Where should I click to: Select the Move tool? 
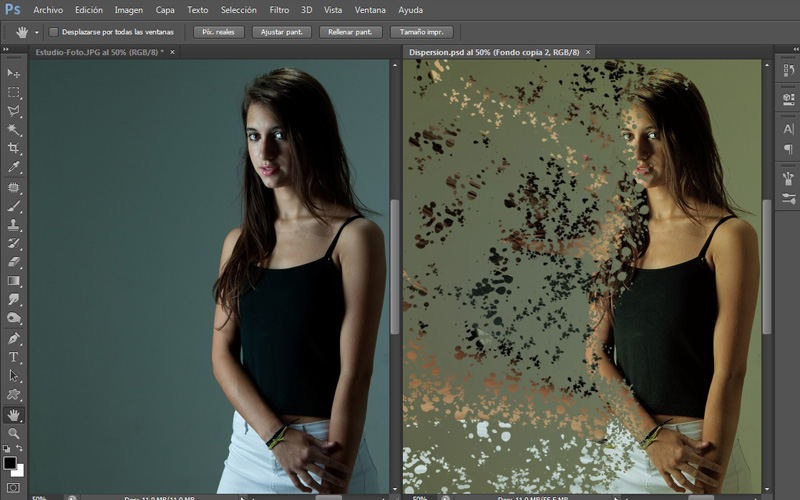point(14,73)
